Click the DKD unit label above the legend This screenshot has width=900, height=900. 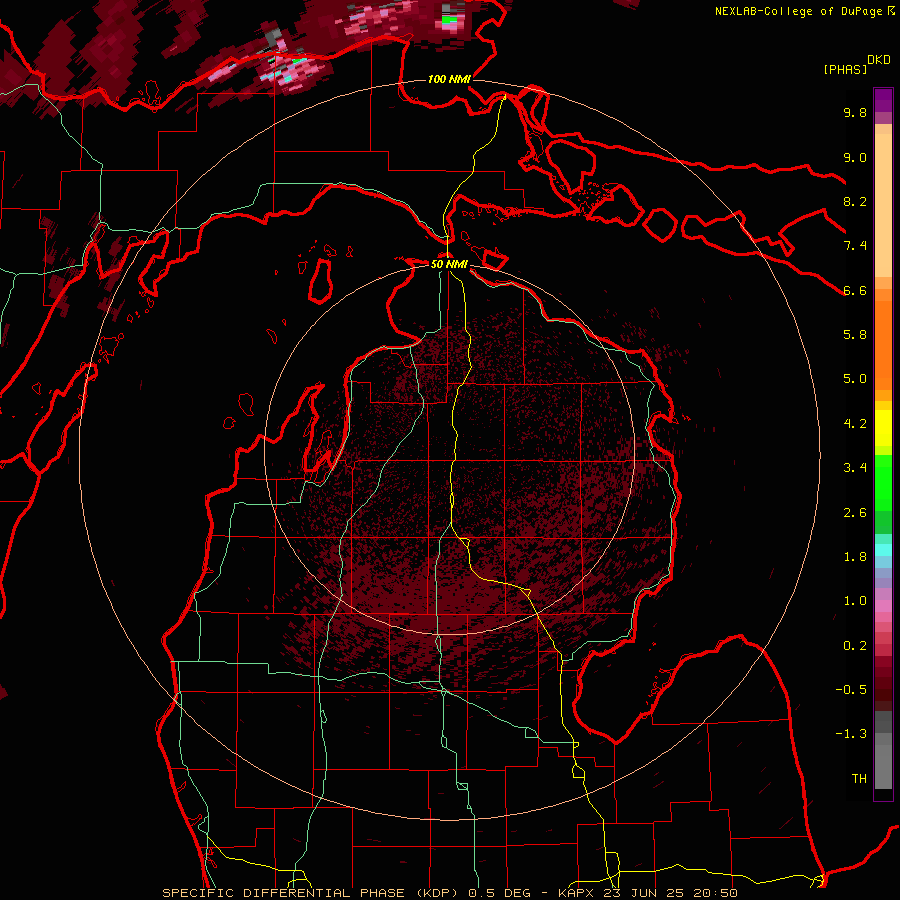pyautogui.click(x=879, y=60)
